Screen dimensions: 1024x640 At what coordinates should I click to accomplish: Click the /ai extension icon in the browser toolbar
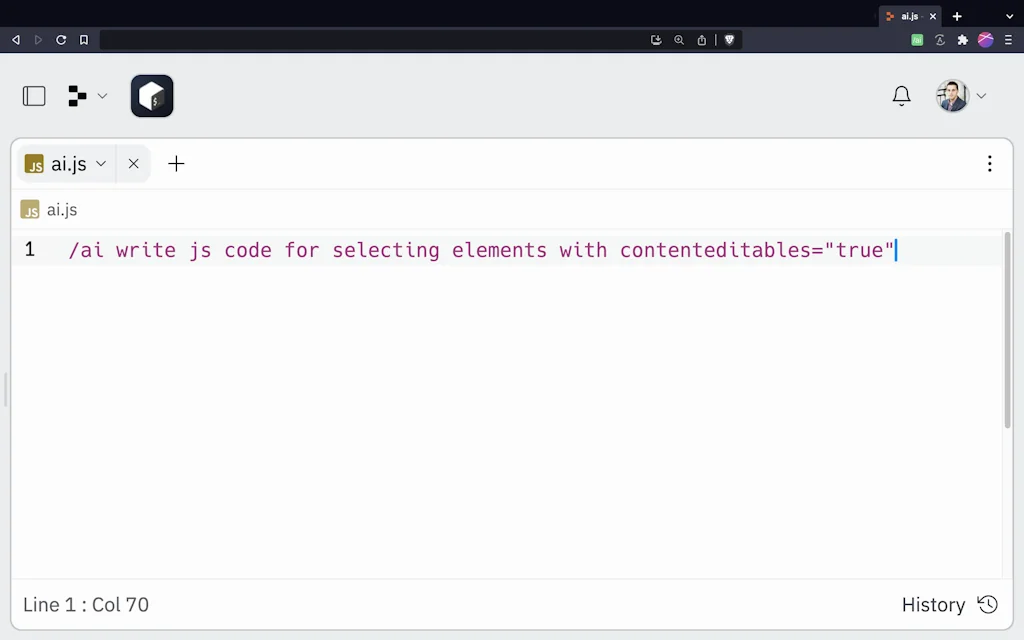point(915,40)
